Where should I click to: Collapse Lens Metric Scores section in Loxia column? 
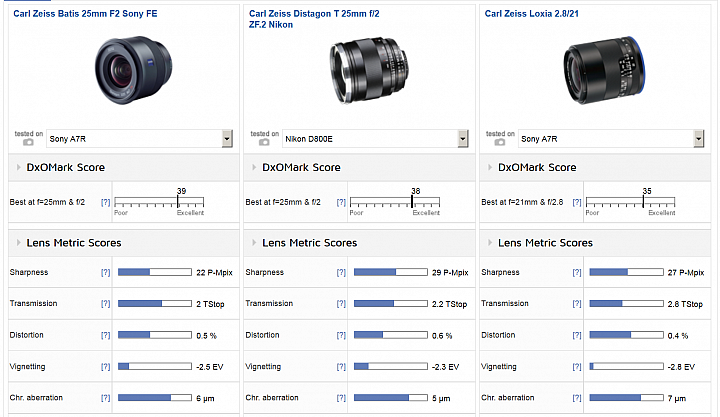pyautogui.click(x=488, y=243)
